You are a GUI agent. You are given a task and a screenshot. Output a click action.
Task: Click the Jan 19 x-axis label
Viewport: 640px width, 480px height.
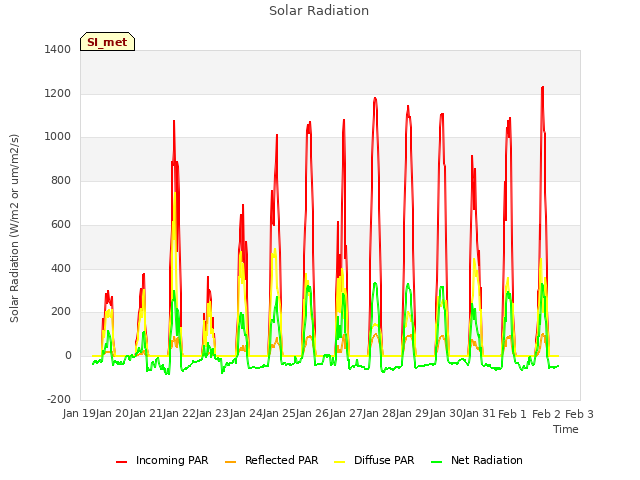(x=79, y=414)
